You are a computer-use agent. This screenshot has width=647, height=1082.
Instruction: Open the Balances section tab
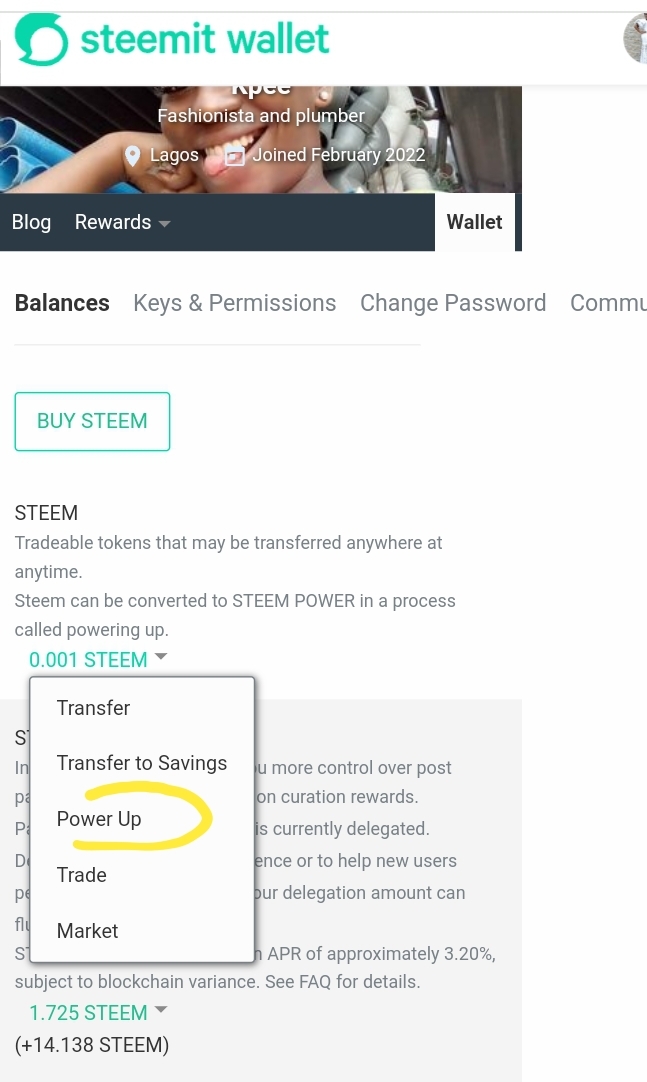[x=62, y=303]
